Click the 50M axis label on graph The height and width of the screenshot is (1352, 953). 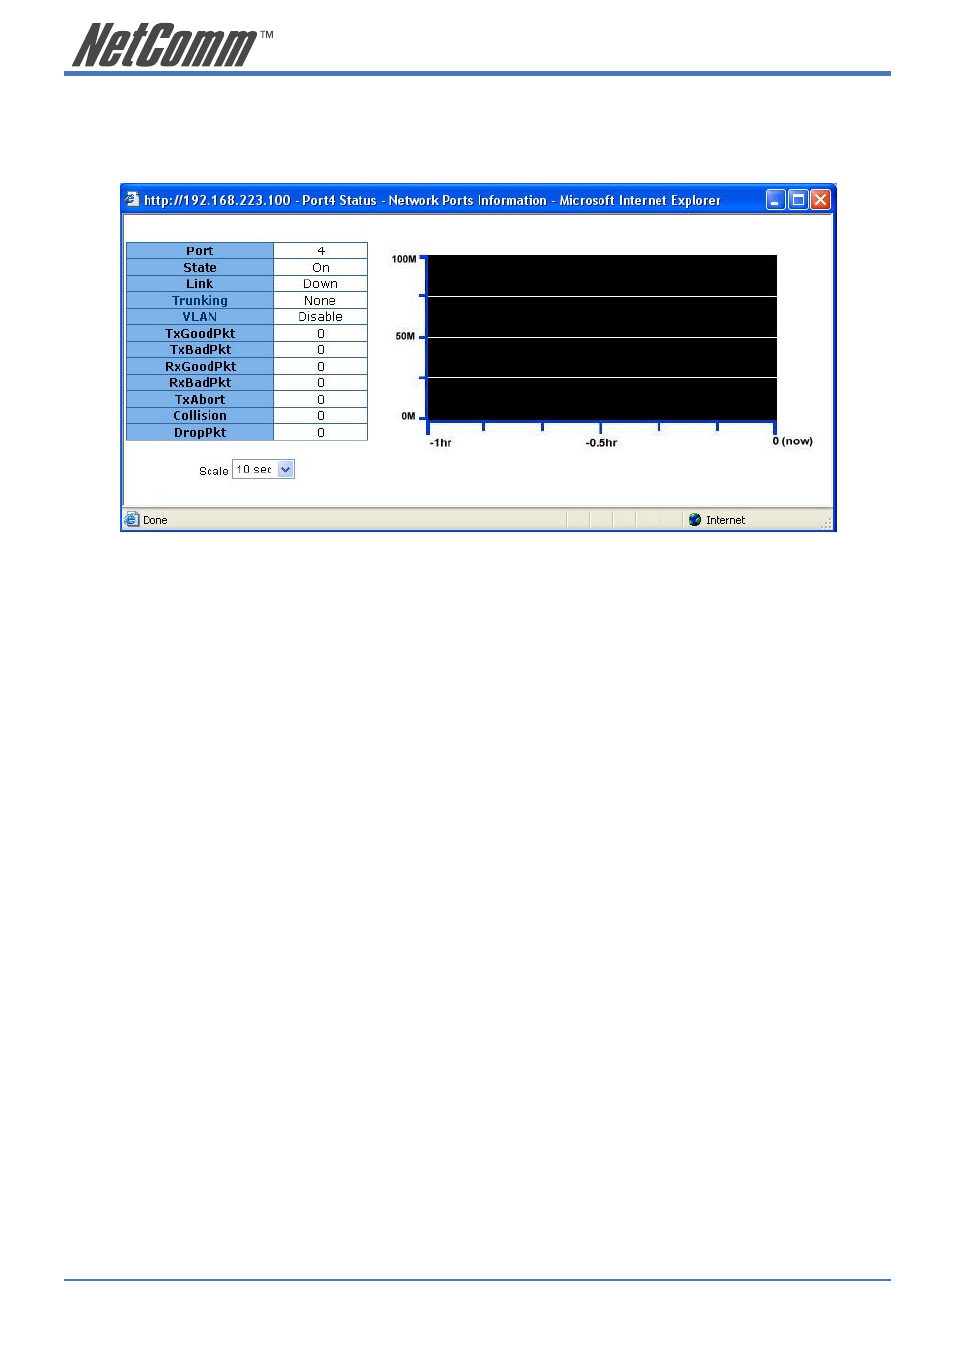point(405,336)
